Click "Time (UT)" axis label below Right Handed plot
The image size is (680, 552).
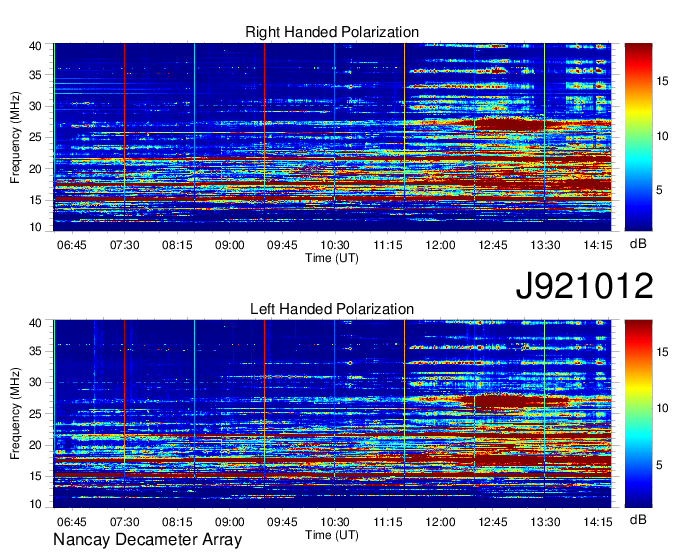(332, 258)
